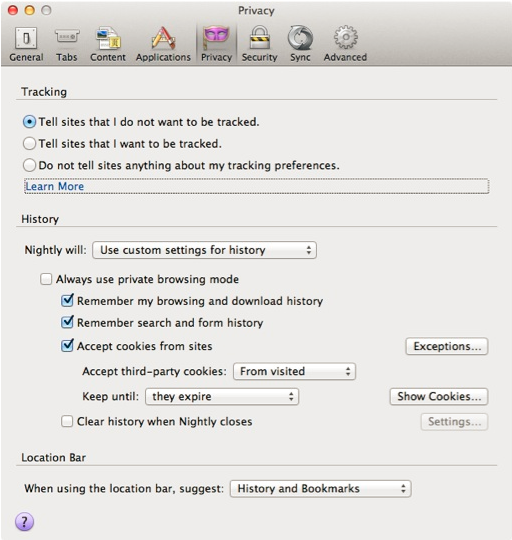Open the General preferences pane
512x540 pixels.
click(26, 44)
